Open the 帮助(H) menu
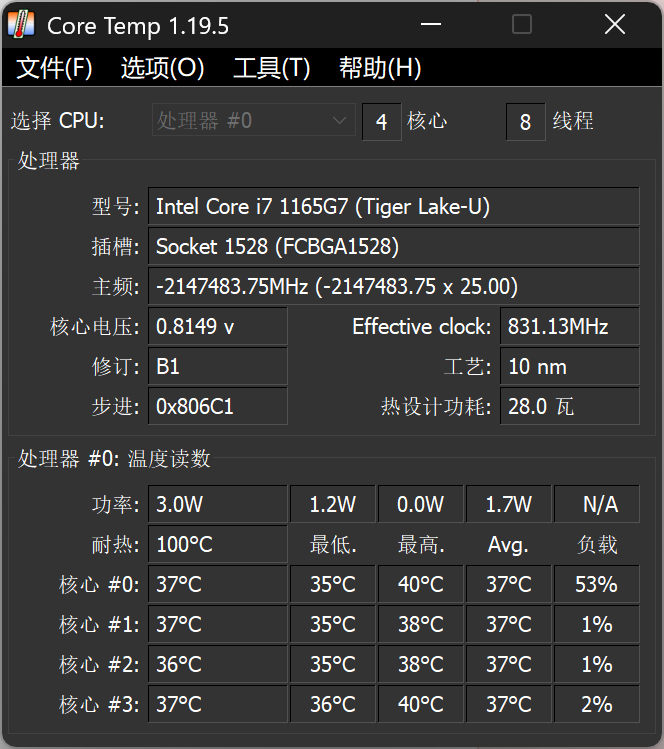Screen dimensions: 664x749 (379, 68)
